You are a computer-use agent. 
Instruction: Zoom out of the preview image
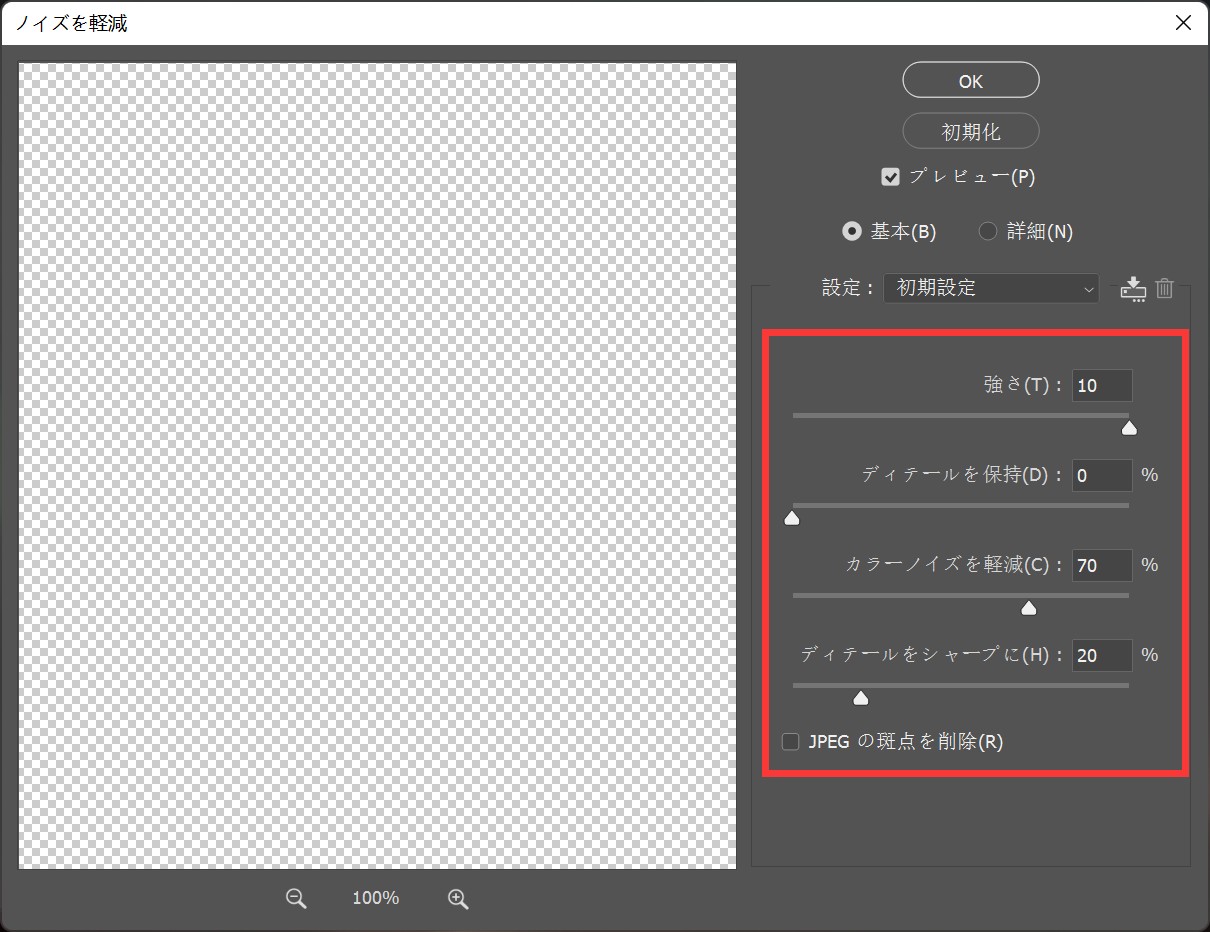coord(295,898)
